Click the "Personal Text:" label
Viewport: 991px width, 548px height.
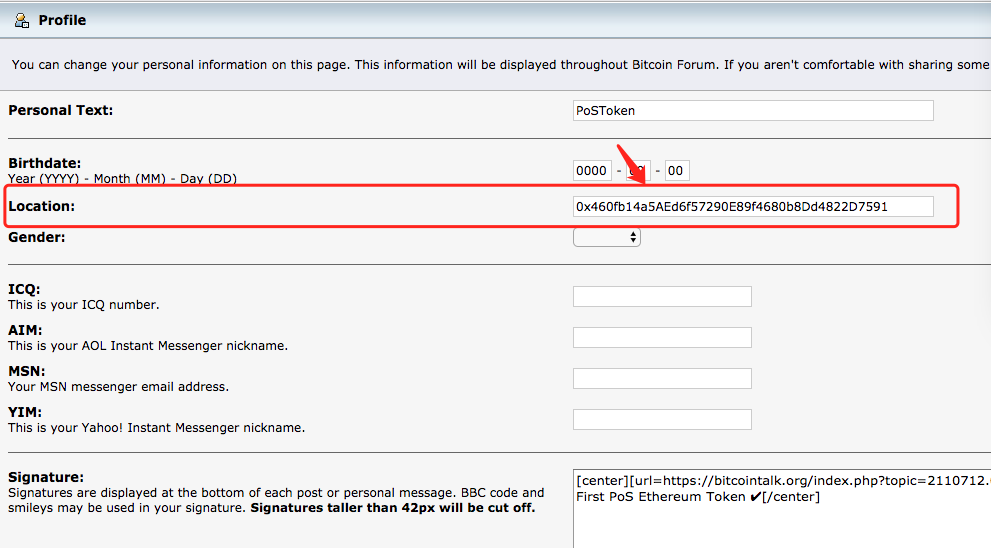point(61,110)
